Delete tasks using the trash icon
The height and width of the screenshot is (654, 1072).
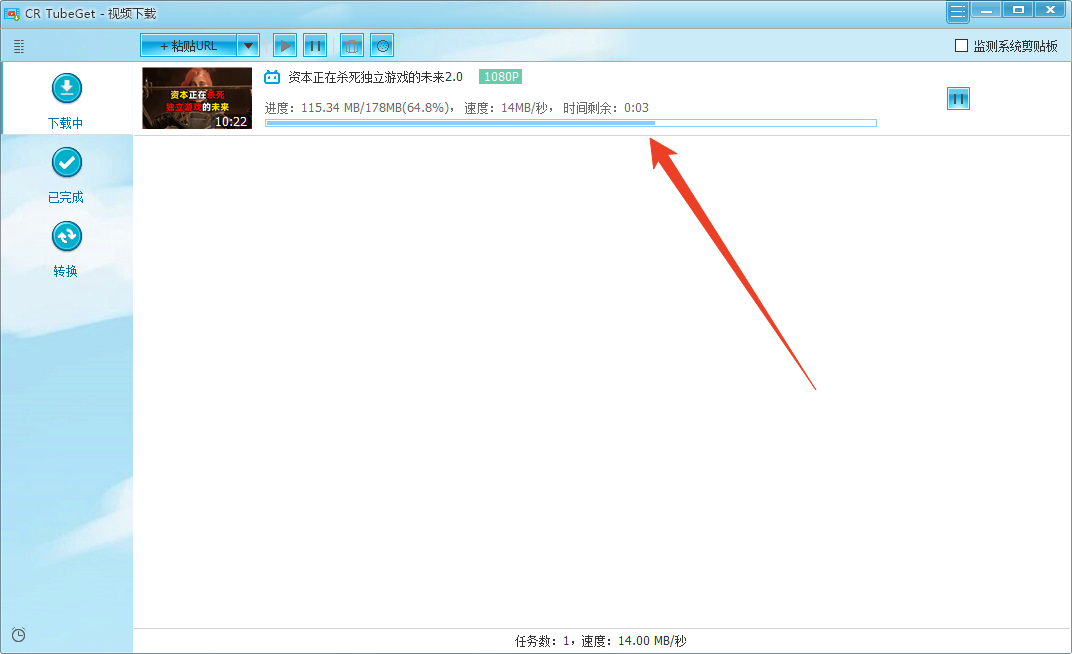point(351,44)
